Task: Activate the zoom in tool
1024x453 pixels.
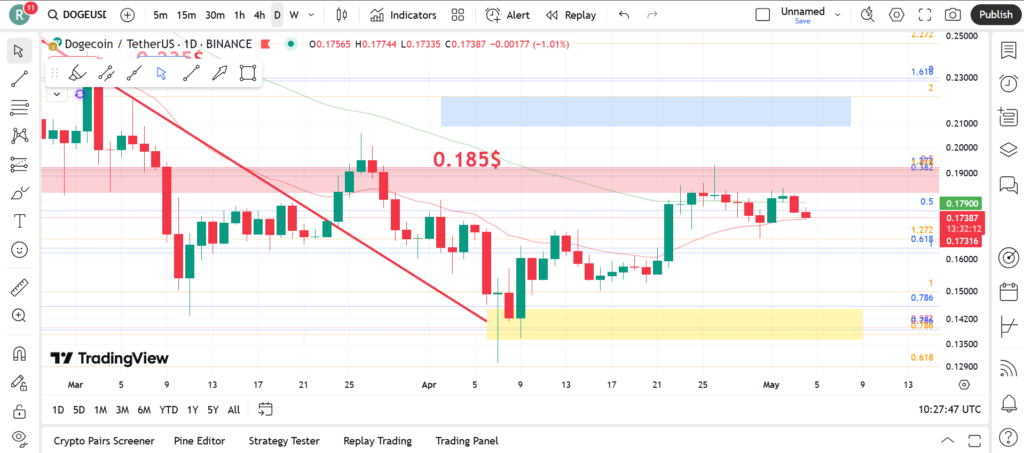Action: [x=20, y=316]
